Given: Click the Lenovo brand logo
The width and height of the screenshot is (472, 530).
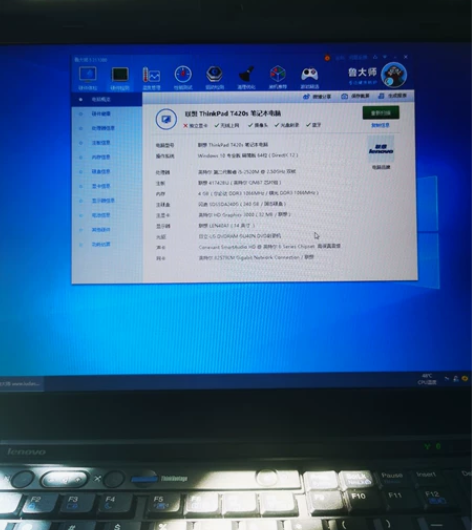Looking at the screenshot, I should click(x=381, y=149).
